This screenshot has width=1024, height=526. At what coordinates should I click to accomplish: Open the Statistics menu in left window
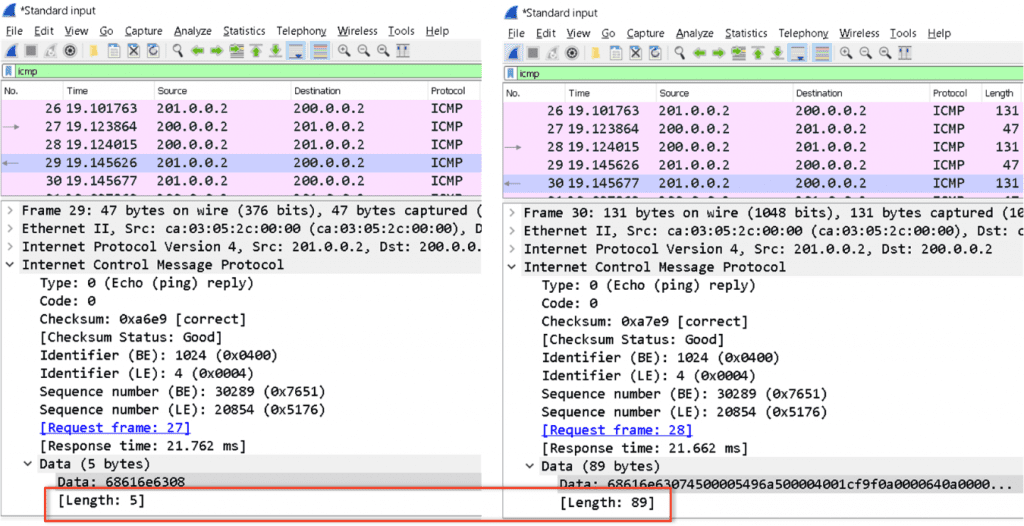pyautogui.click(x=244, y=31)
